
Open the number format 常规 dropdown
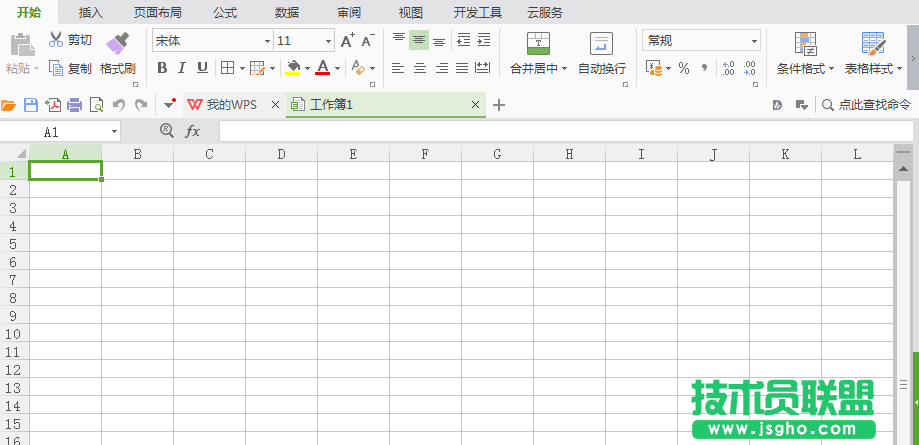click(x=754, y=41)
